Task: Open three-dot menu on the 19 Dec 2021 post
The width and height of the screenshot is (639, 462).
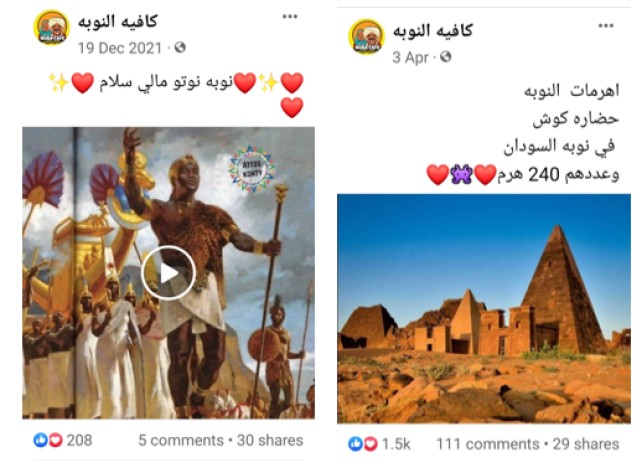Action: click(x=290, y=17)
